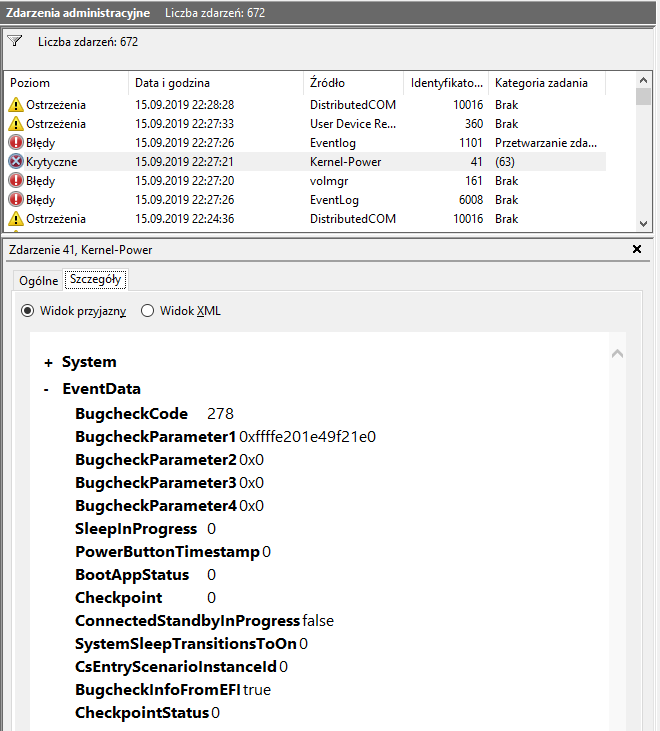This screenshot has width=660, height=731.
Task: Click warning icon of 22:24:36 DistributedCOM event
Action: [x=16, y=219]
